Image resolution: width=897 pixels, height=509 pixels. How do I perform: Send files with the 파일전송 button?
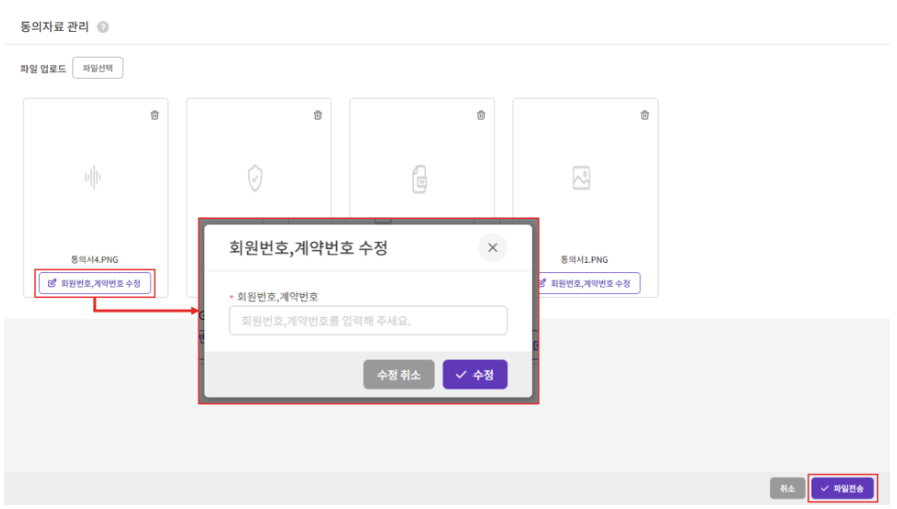click(x=843, y=488)
